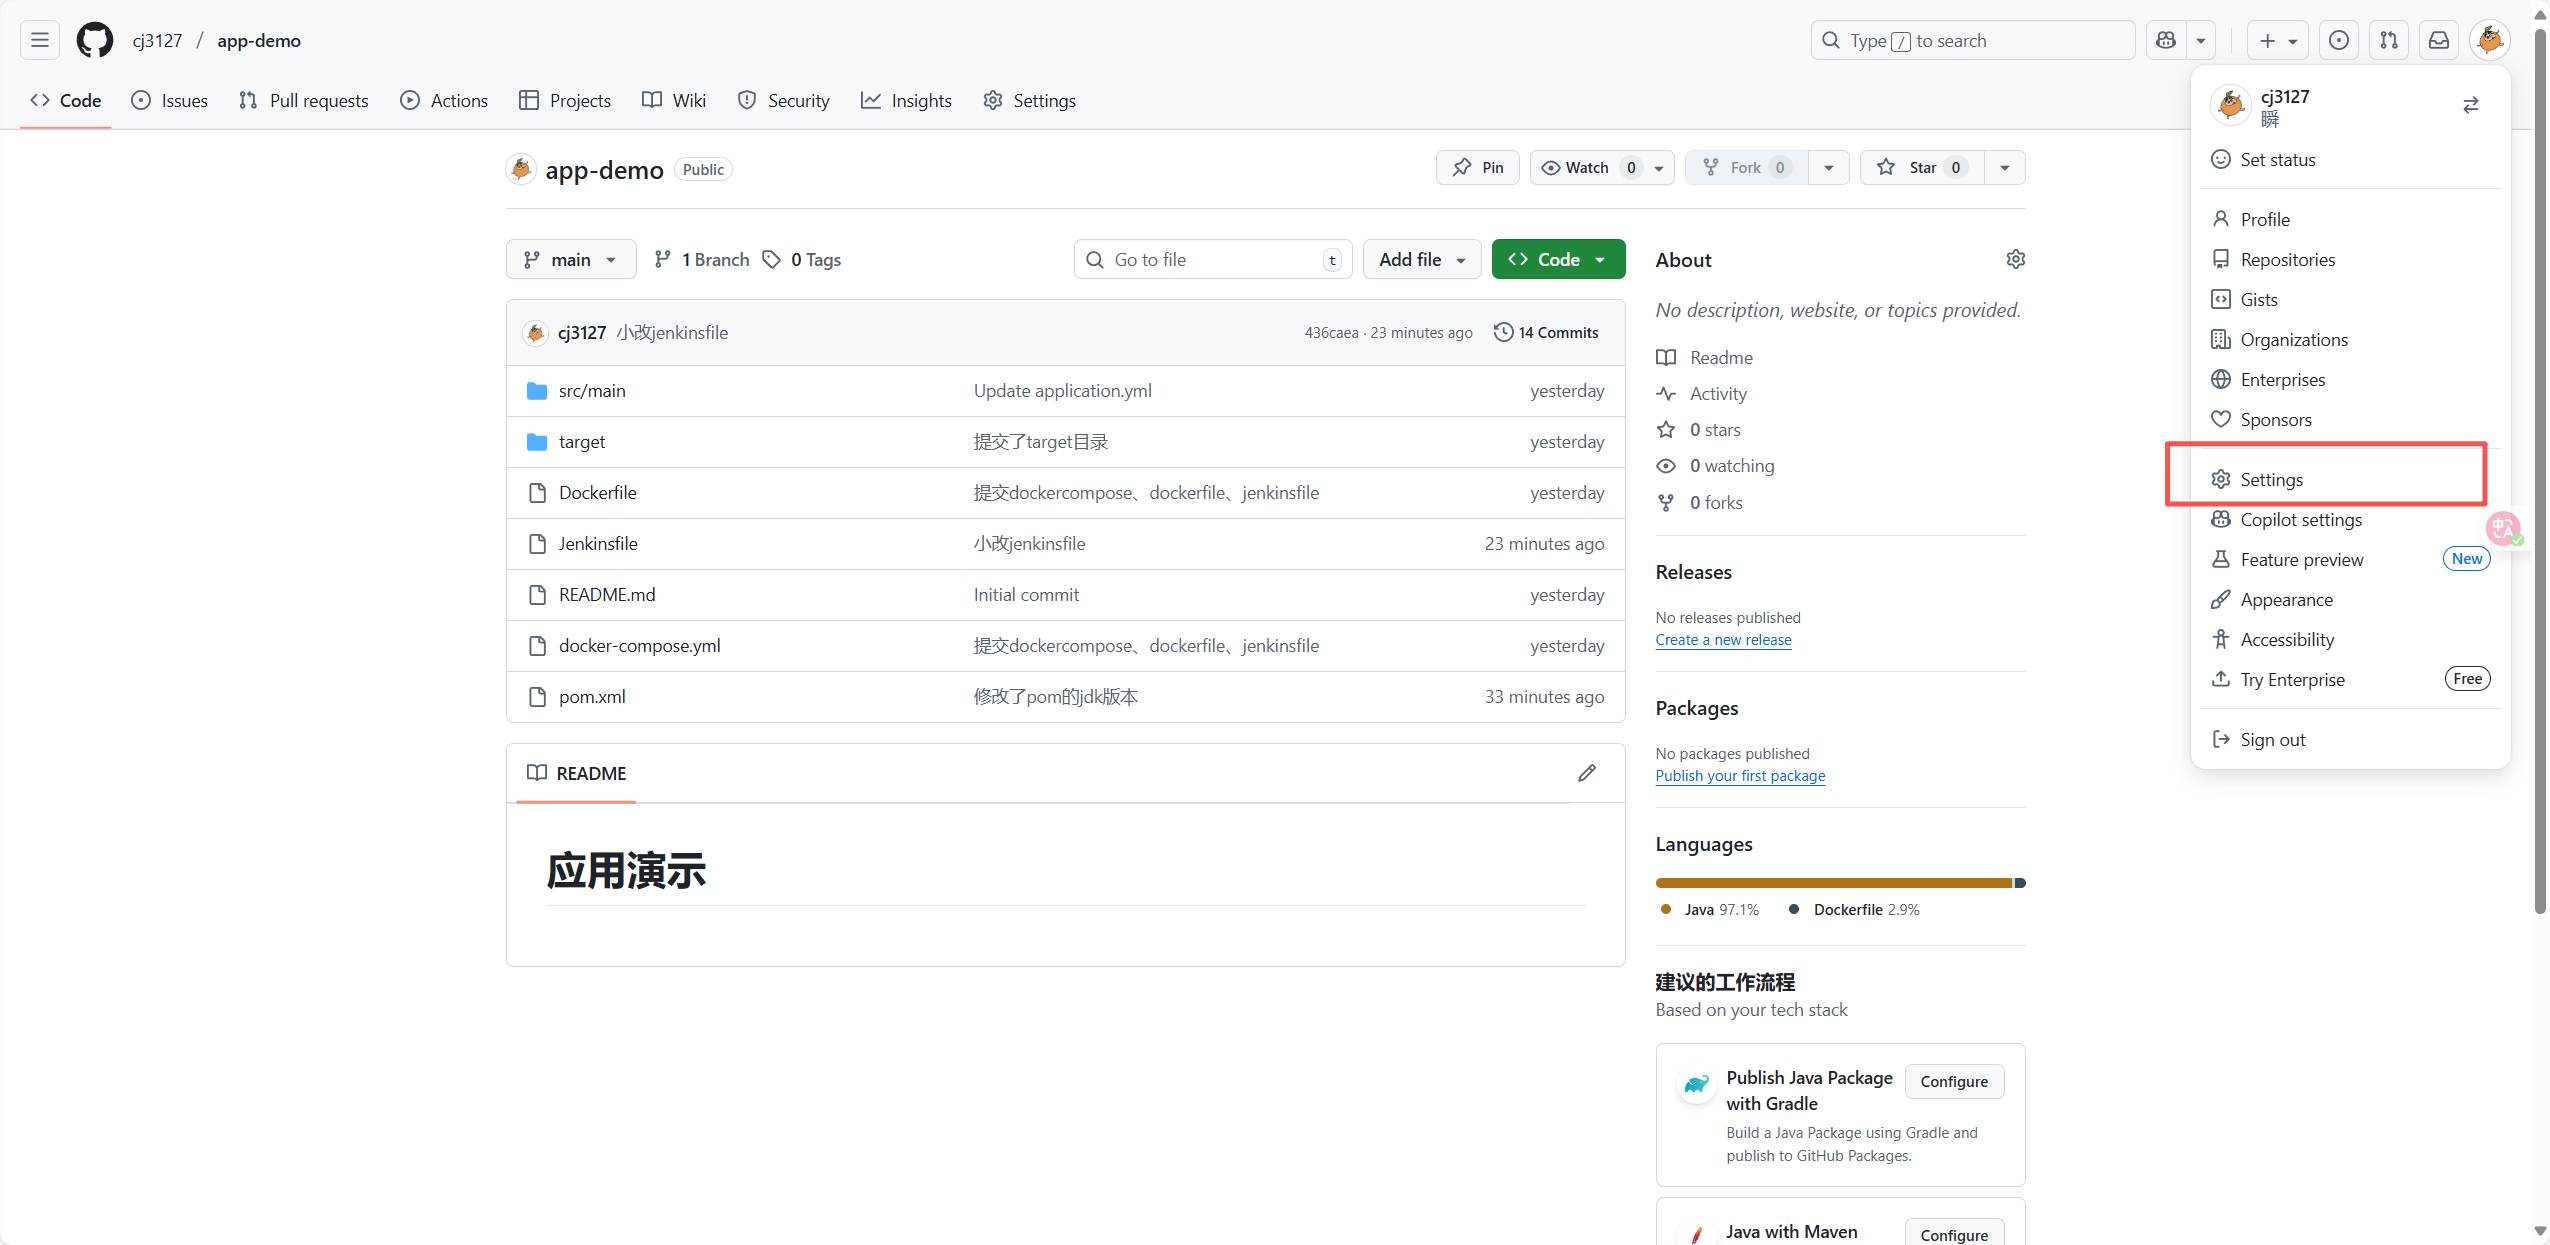Click Create a new release link

[1723, 640]
